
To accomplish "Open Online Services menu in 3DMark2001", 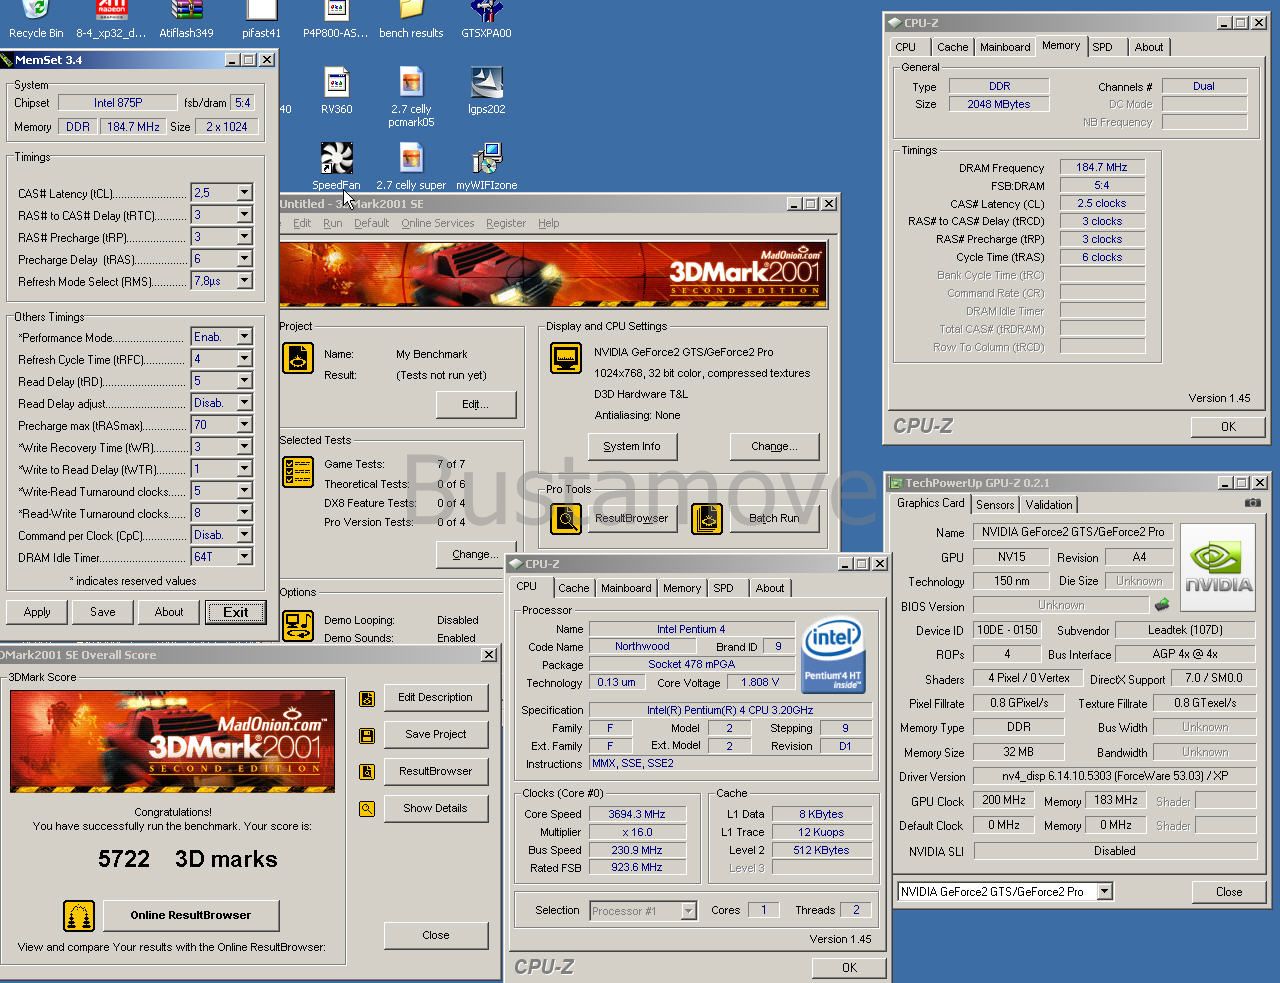I will tap(438, 223).
